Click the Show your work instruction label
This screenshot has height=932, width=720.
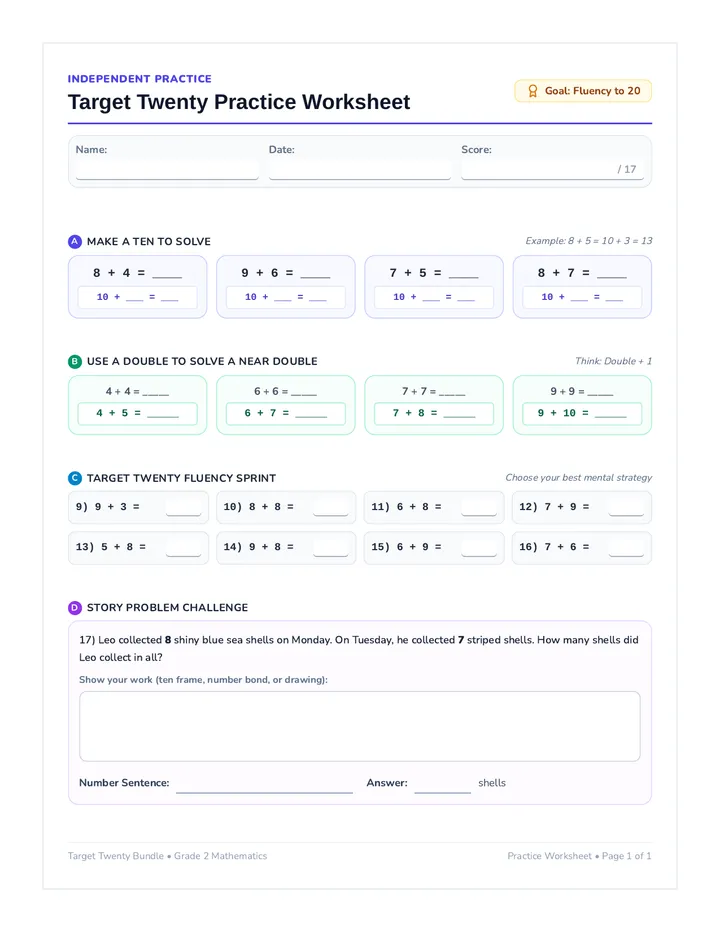[x=203, y=679]
